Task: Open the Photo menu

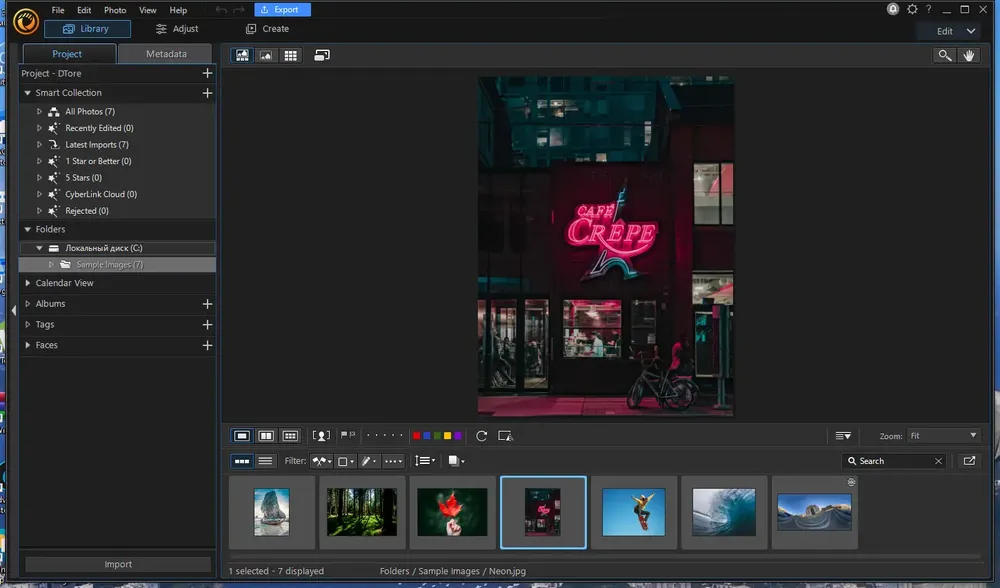Action: 115,10
